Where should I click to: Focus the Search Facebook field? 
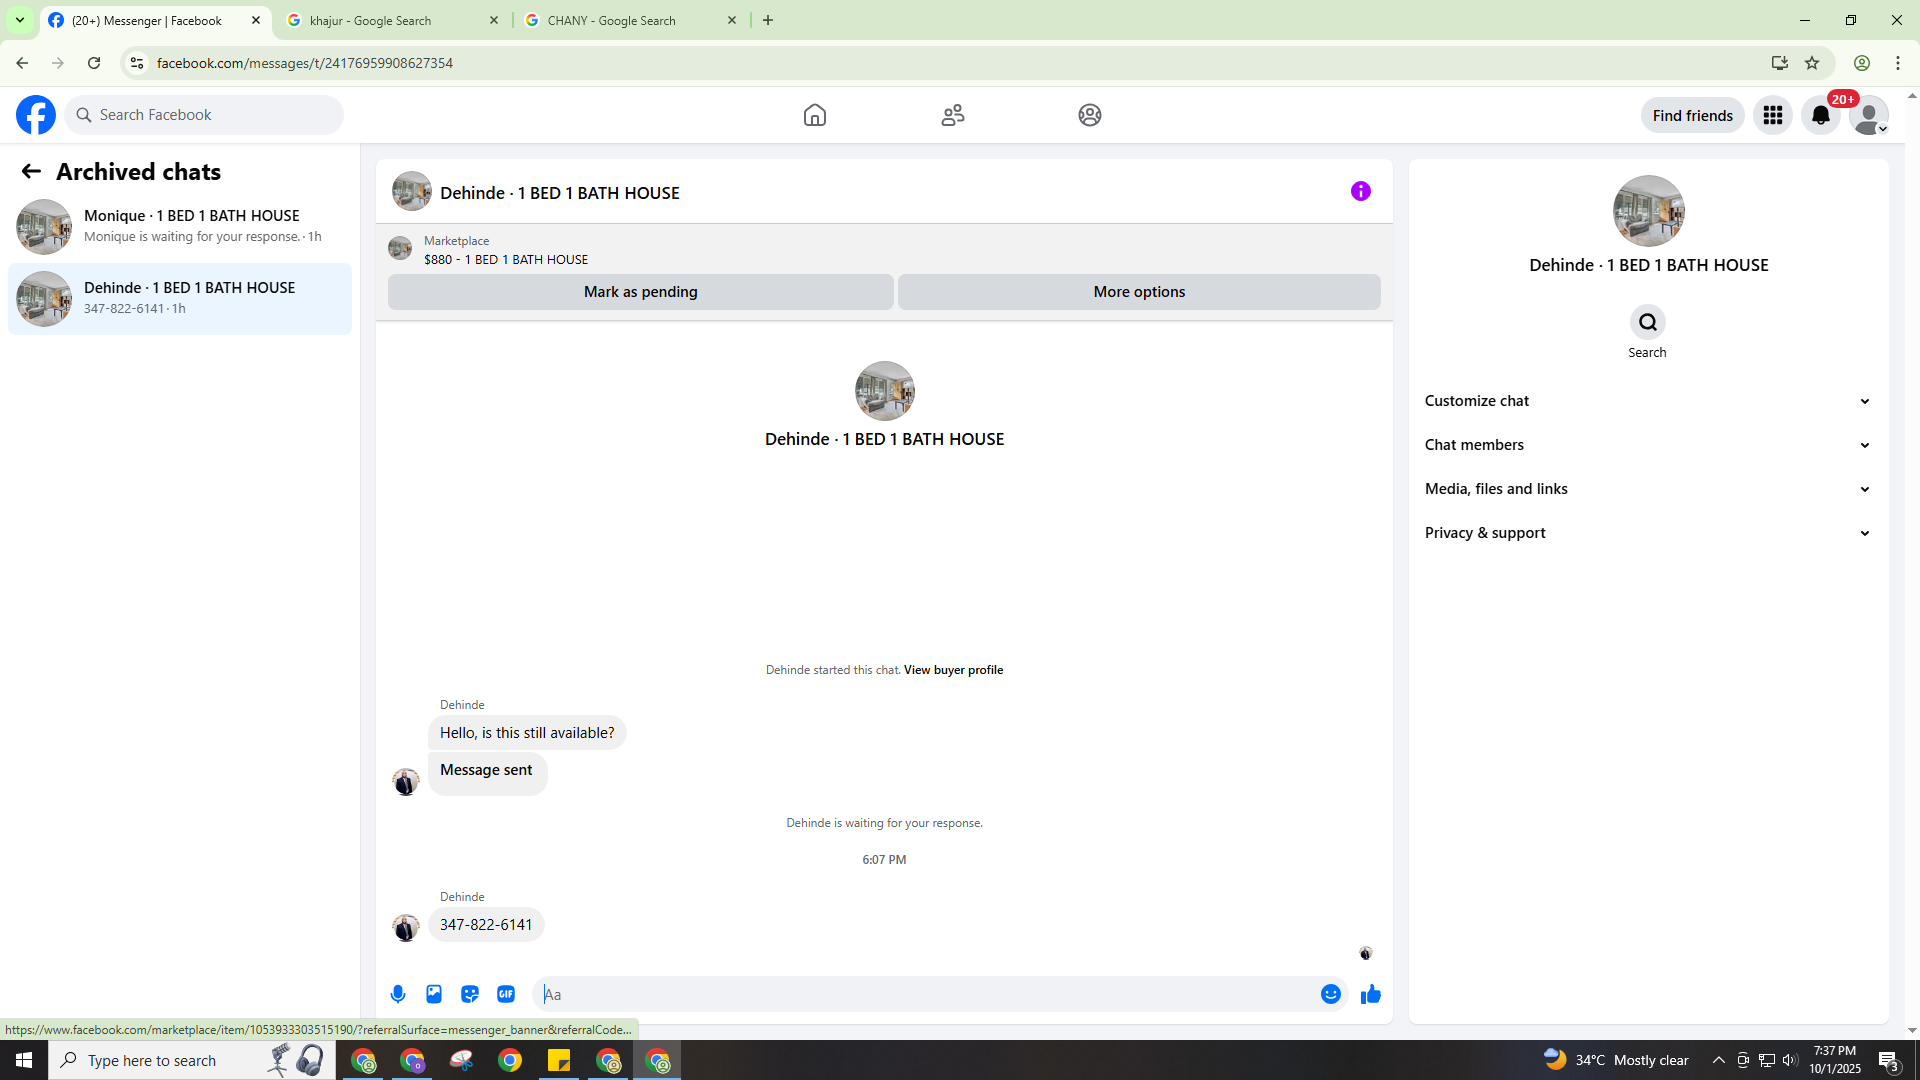[x=204, y=115]
